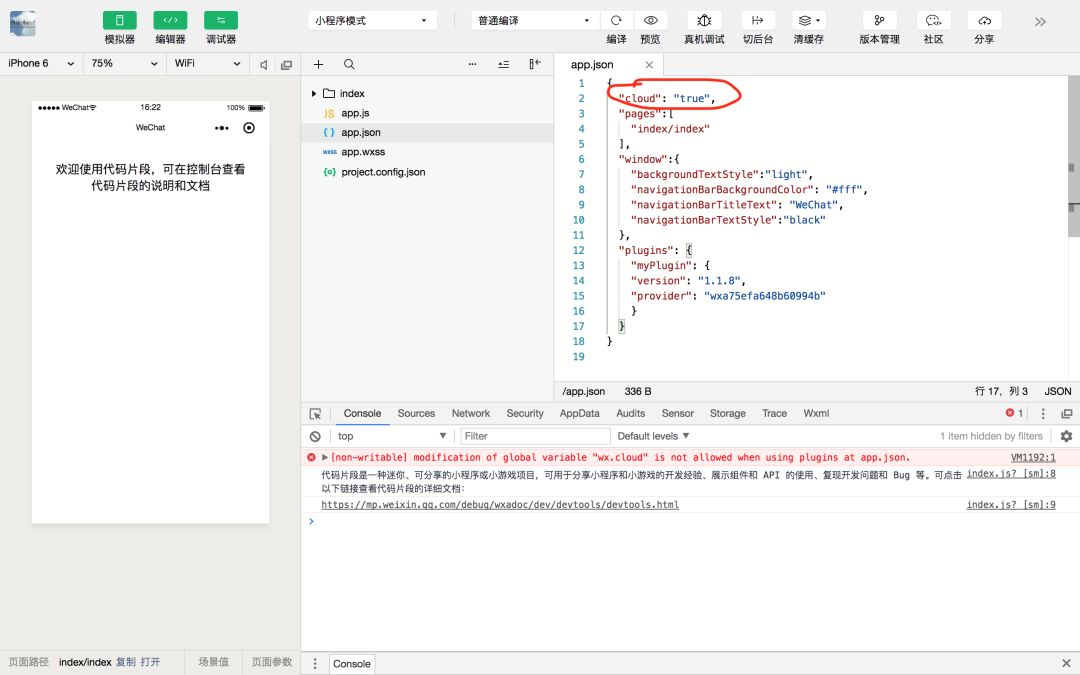Switch to the Network tab

pyautogui.click(x=471, y=413)
